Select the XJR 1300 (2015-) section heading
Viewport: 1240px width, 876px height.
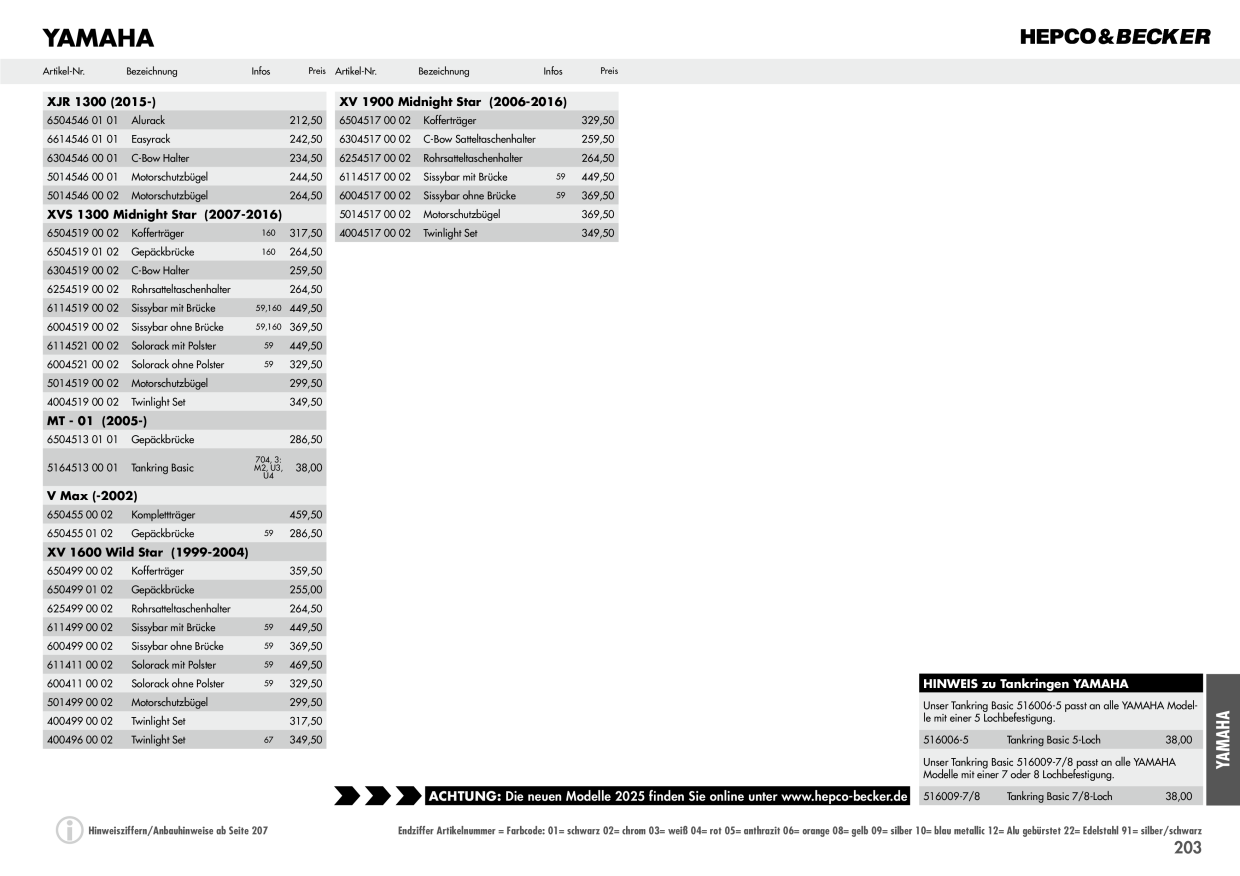[x=101, y=101]
